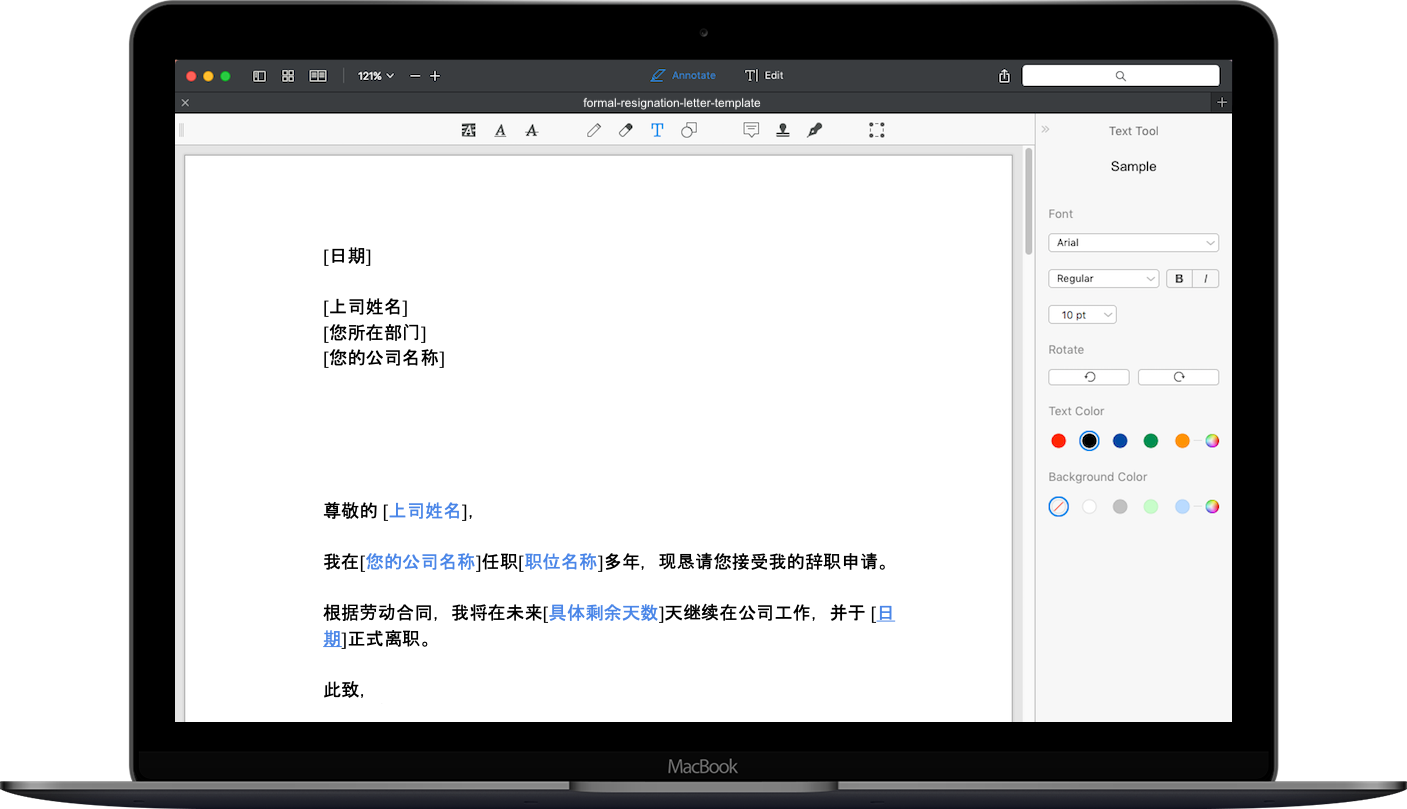Choose light green background color
This screenshot has width=1407, height=809.
coord(1151,507)
